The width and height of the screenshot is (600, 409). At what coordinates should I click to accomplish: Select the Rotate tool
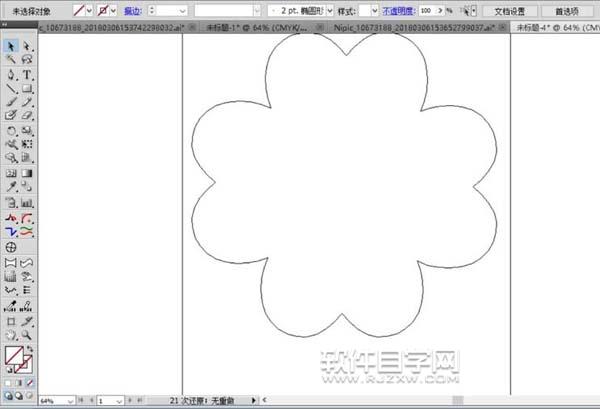11,131
